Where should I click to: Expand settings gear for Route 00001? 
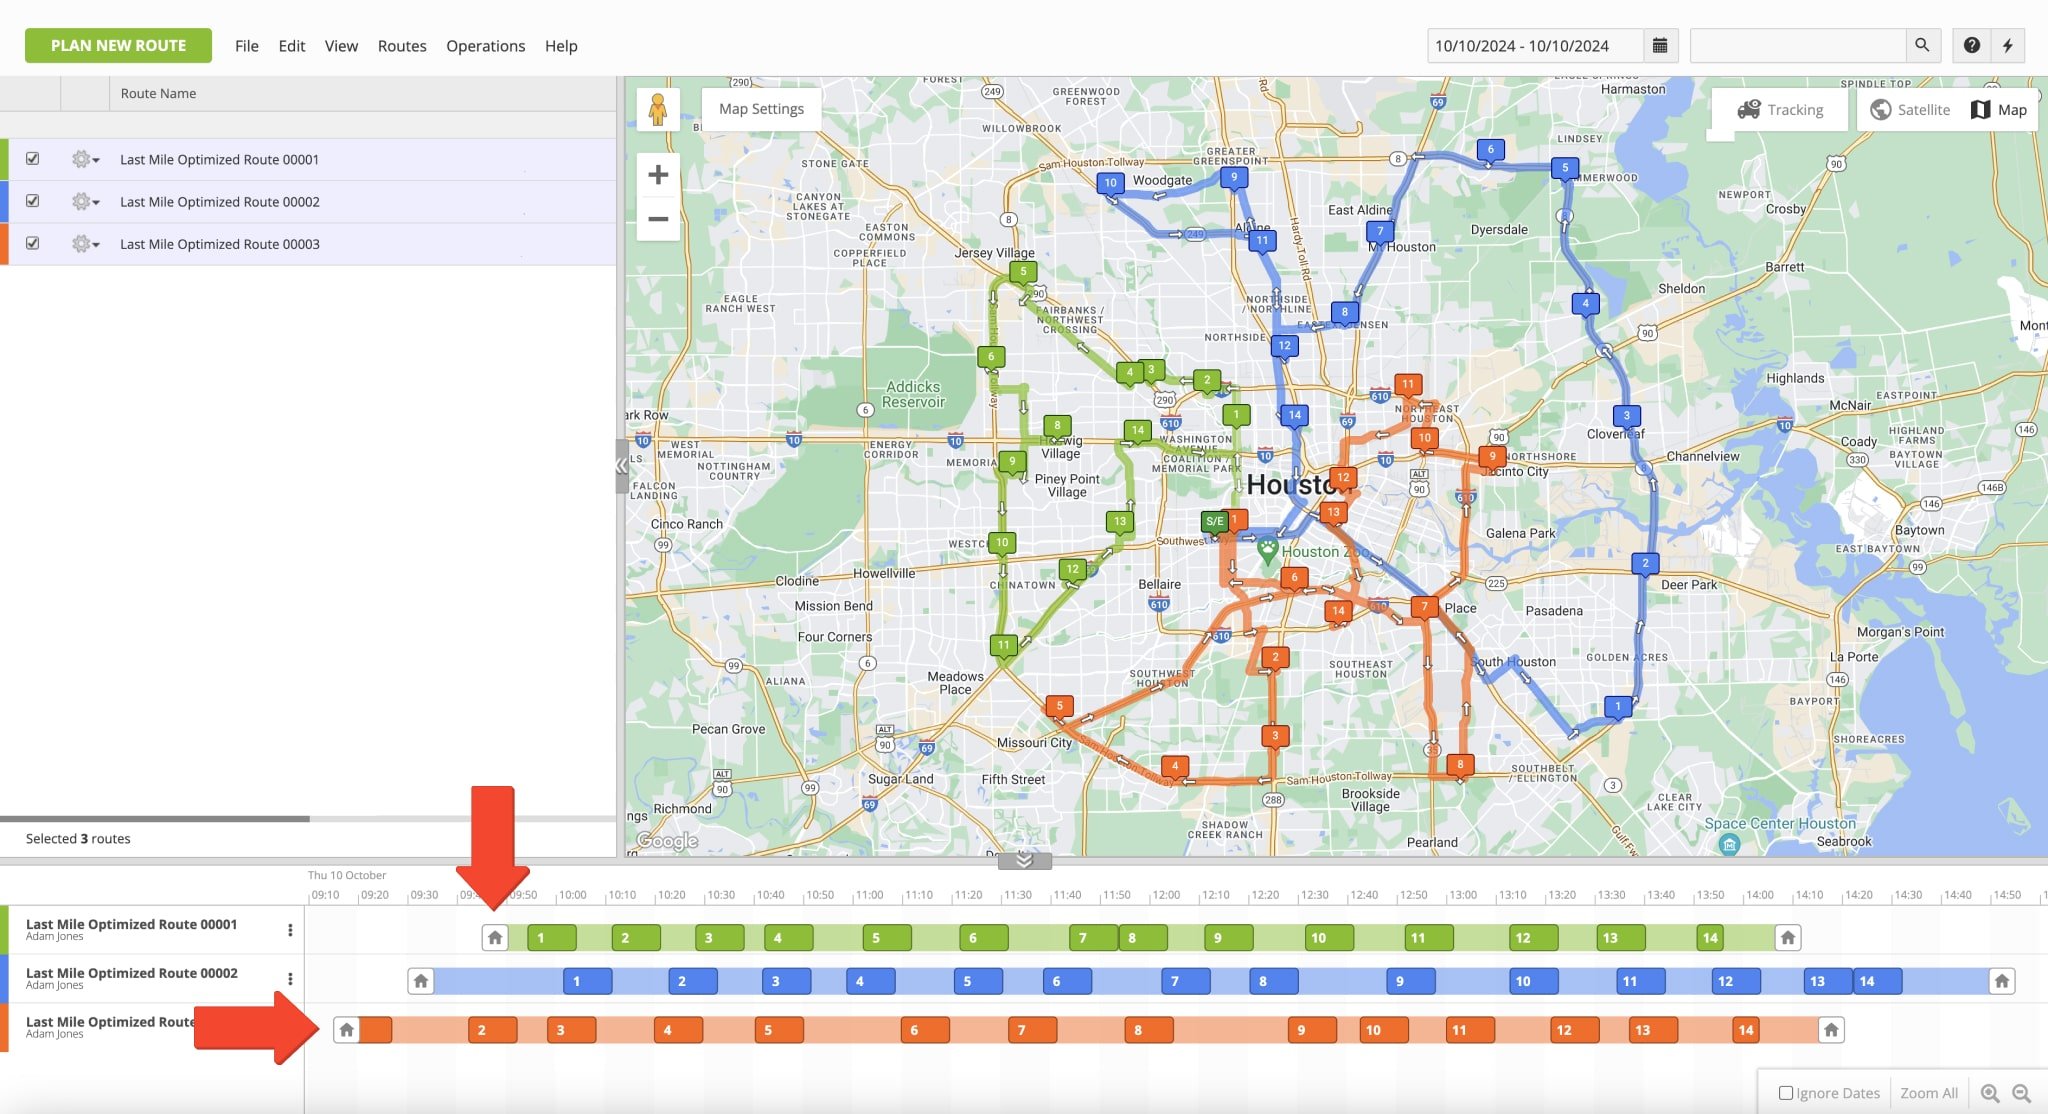pos(85,158)
